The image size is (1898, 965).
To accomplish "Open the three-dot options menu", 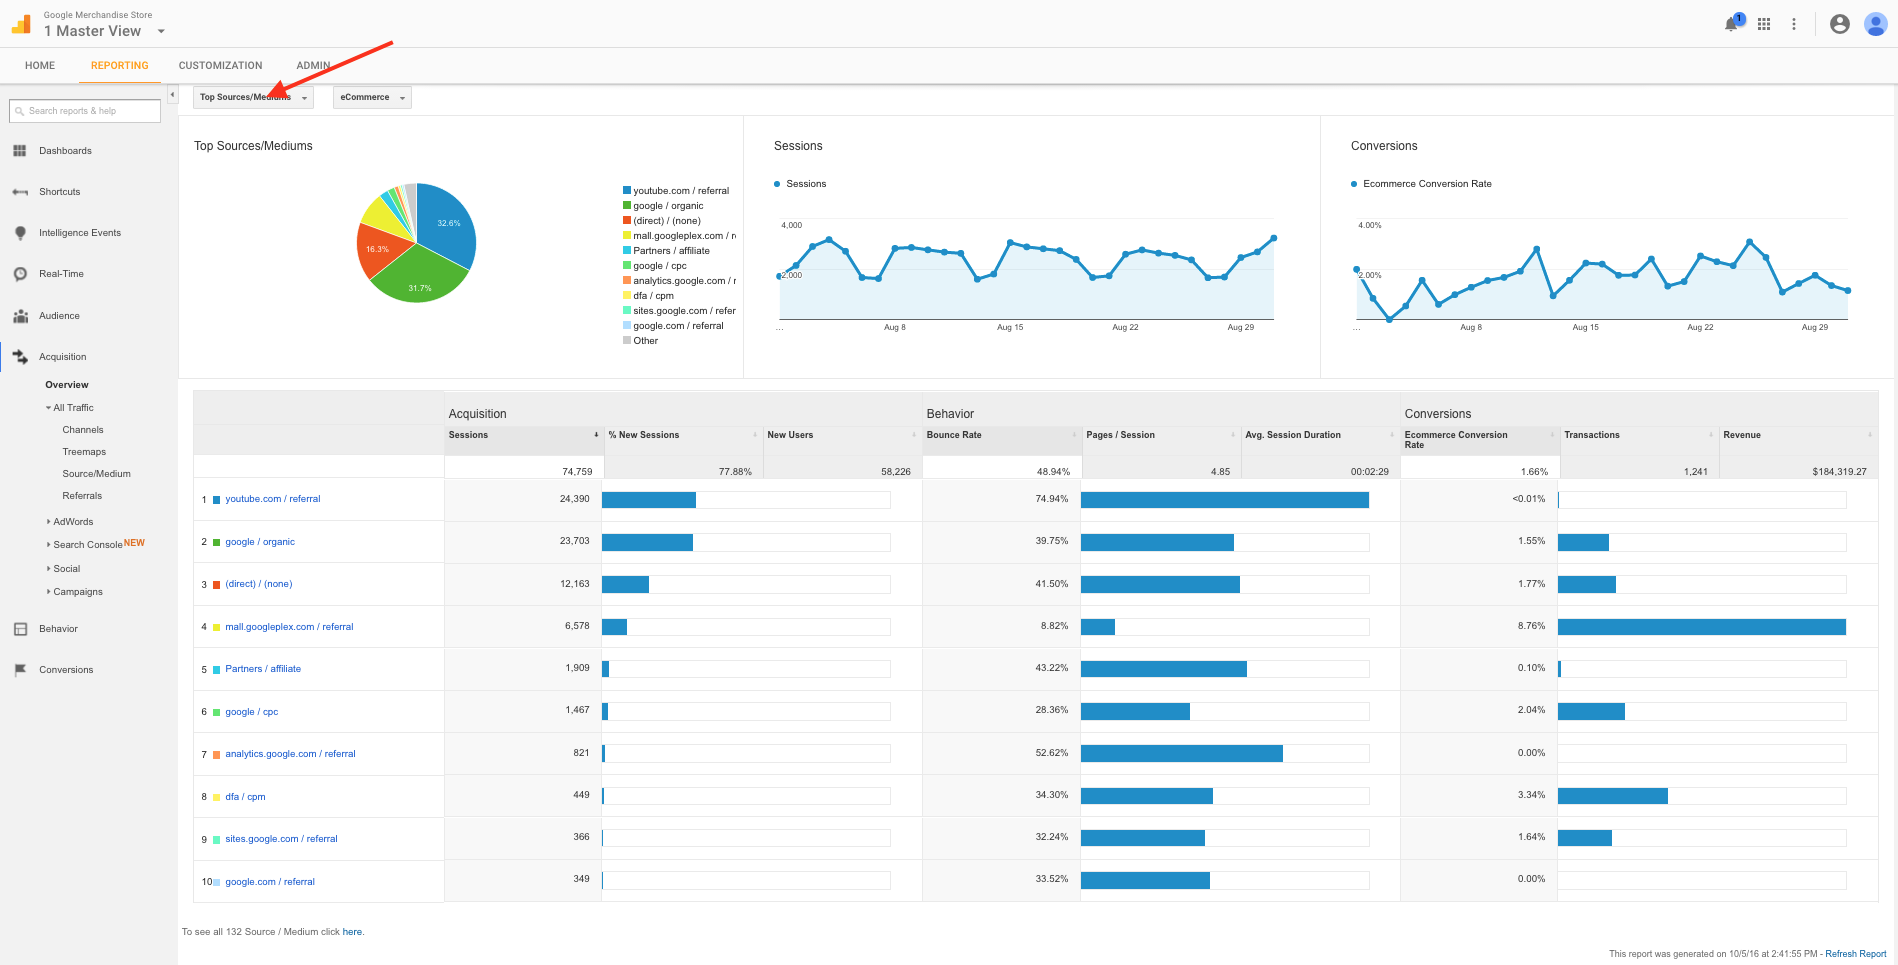I will point(1795,23).
